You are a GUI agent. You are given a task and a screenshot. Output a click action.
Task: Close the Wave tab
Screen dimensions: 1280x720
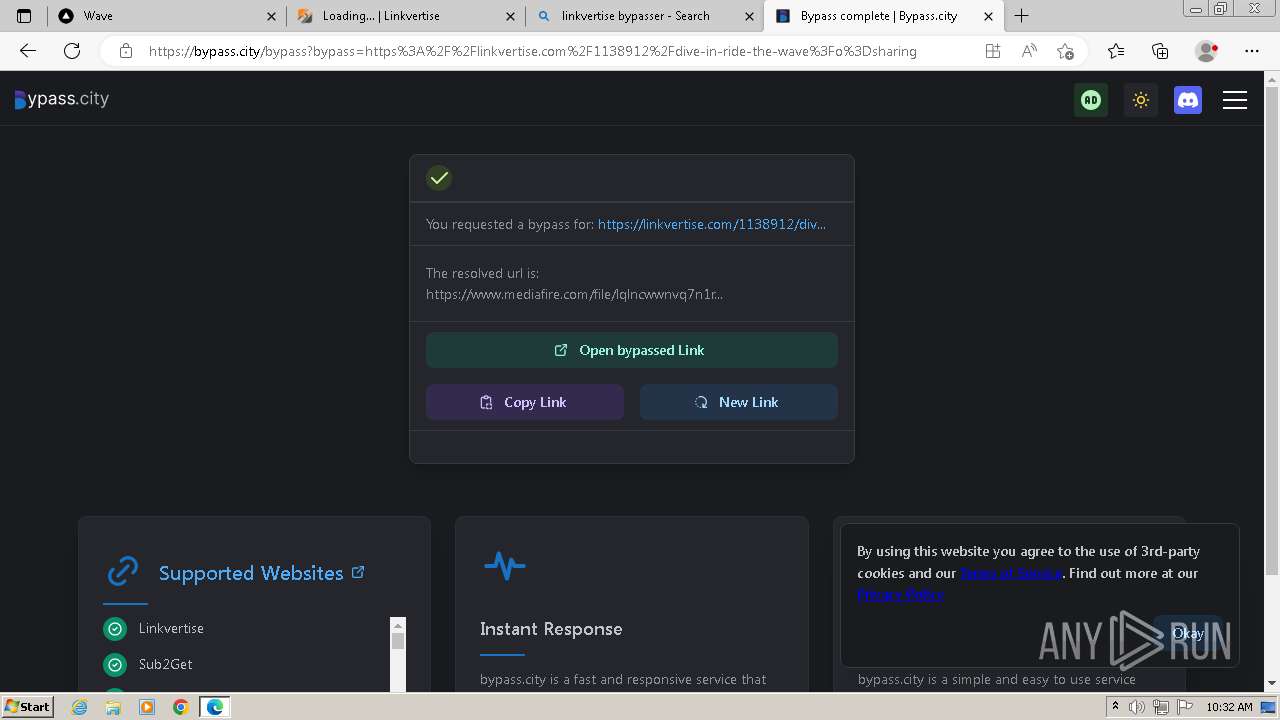[273, 16]
